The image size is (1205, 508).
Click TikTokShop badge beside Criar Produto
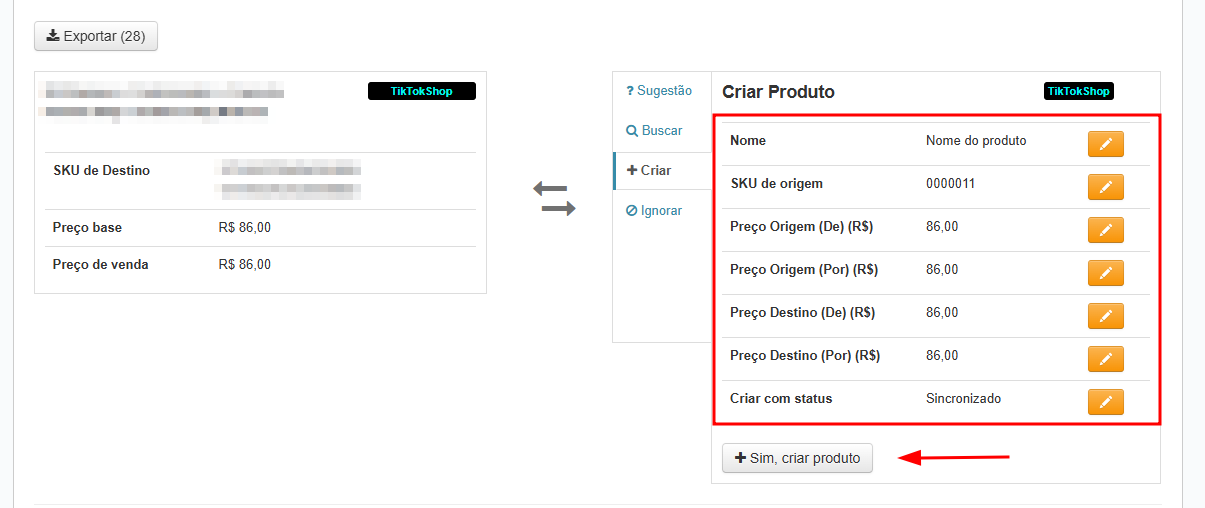(1079, 91)
